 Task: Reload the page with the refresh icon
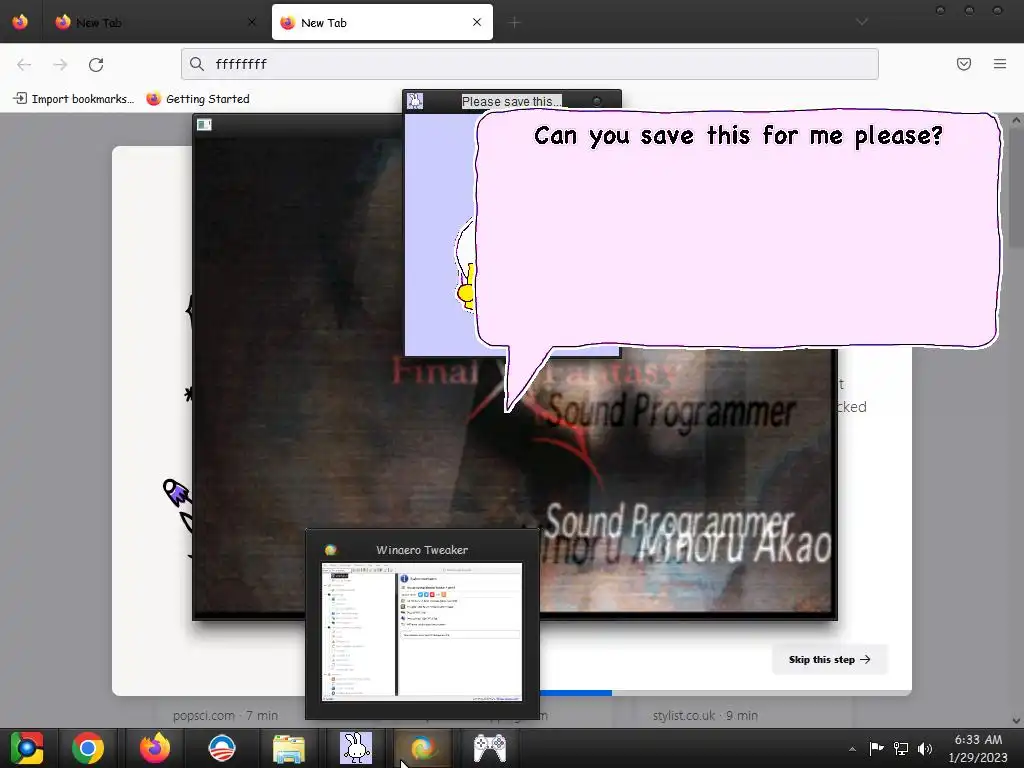point(96,64)
